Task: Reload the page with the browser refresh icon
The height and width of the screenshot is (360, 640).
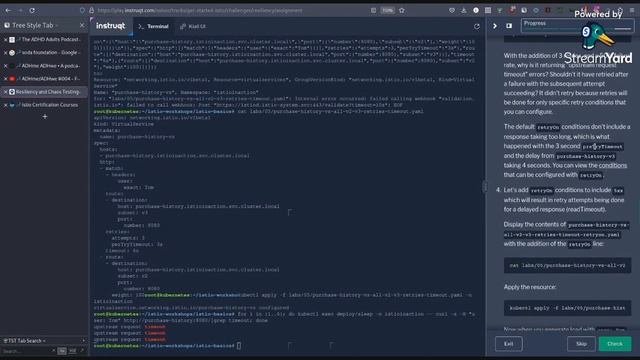Action: tap(32, 10)
